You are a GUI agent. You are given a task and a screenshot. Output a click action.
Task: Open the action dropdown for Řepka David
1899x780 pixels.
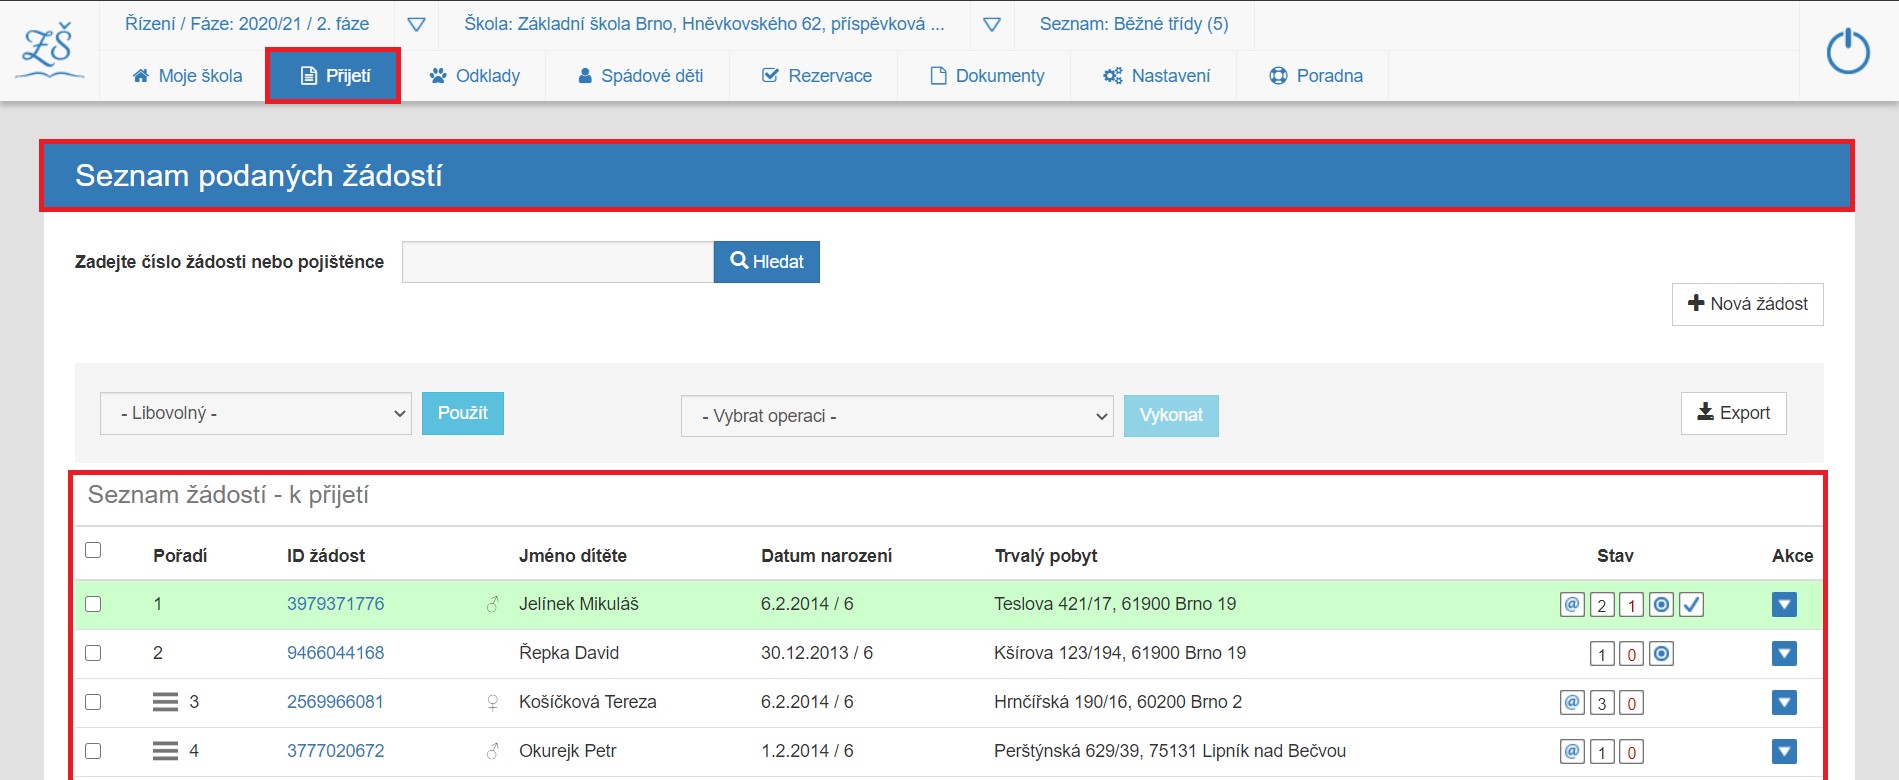pyautogui.click(x=1784, y=654)
